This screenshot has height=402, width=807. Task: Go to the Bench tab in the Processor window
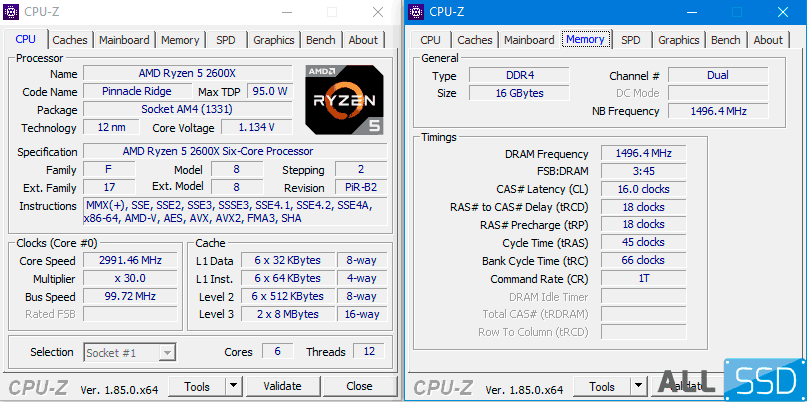pyautogui.click(x=321, y=40)
